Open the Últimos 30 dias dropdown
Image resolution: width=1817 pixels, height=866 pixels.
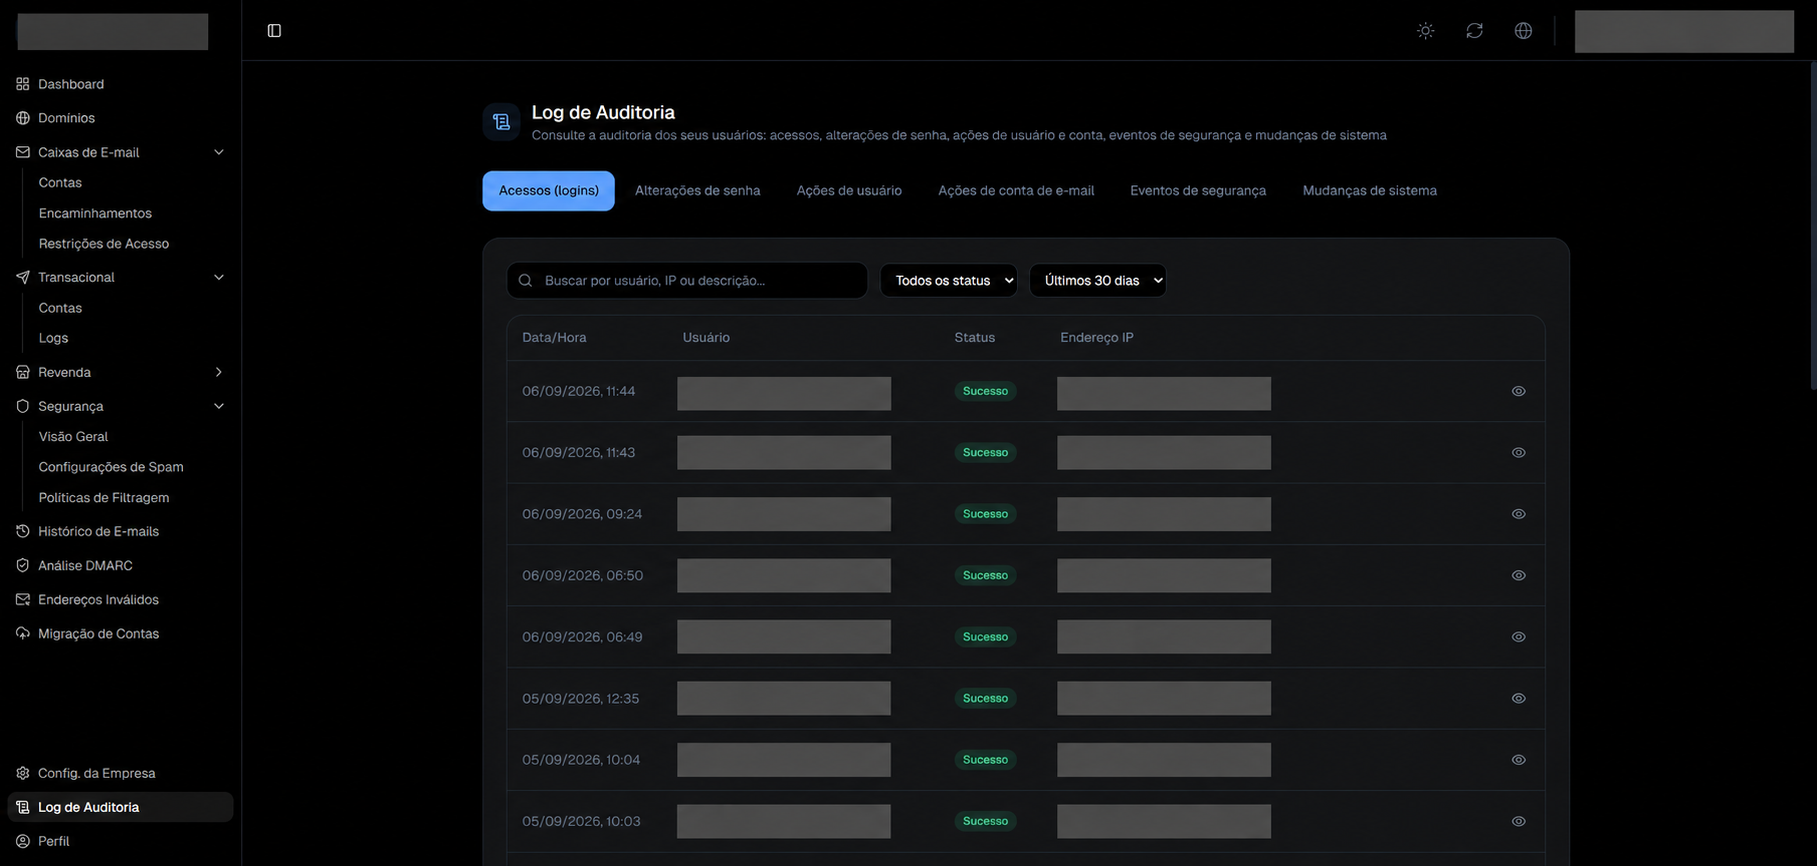1097,281
